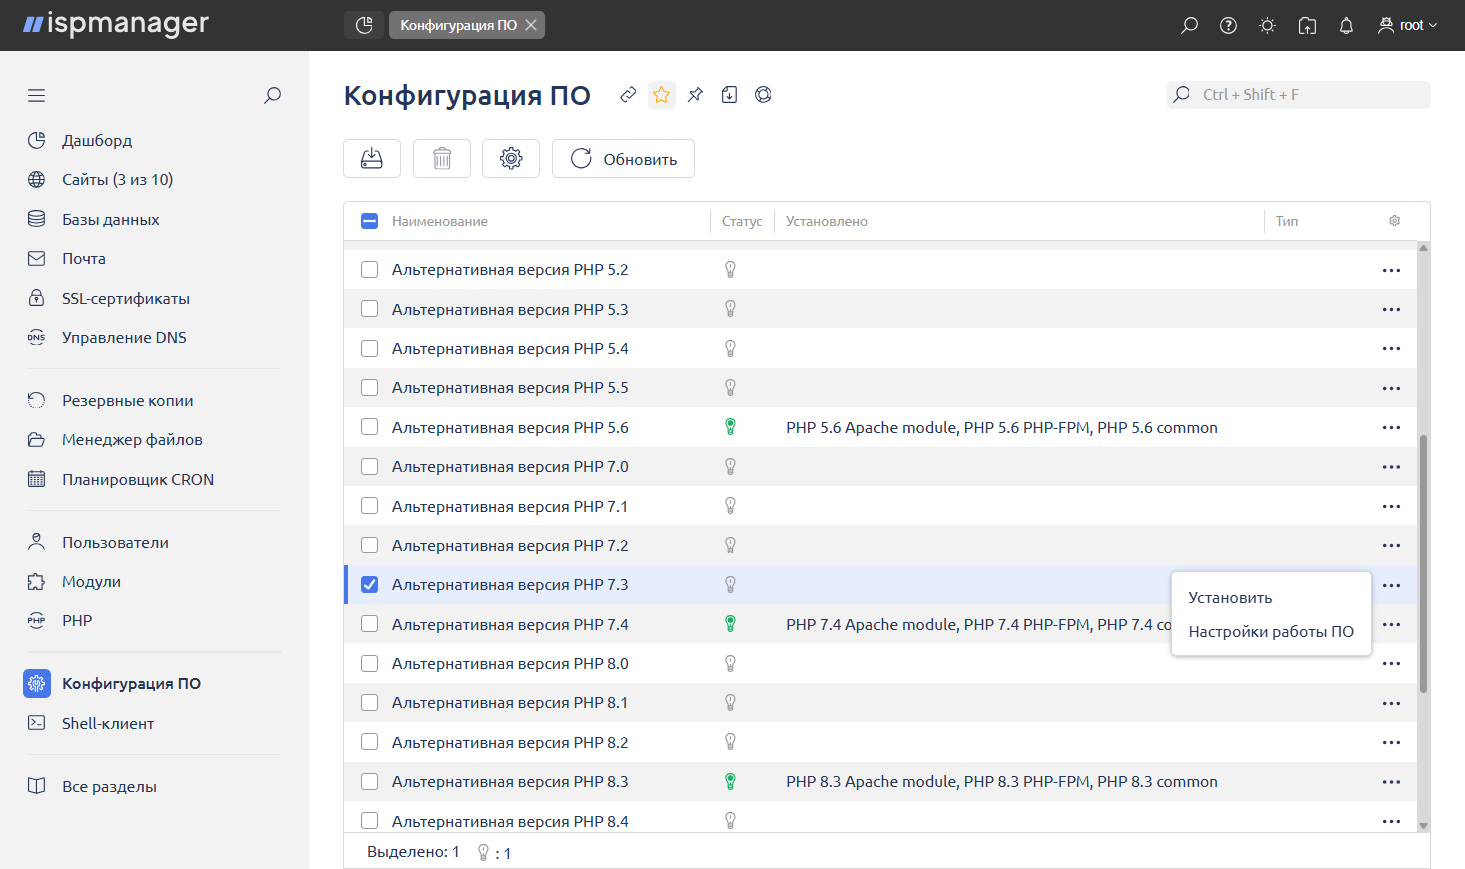Click the install software toolbar icon
Viewport: 1465px width, 869px height.
click(372, 159)
